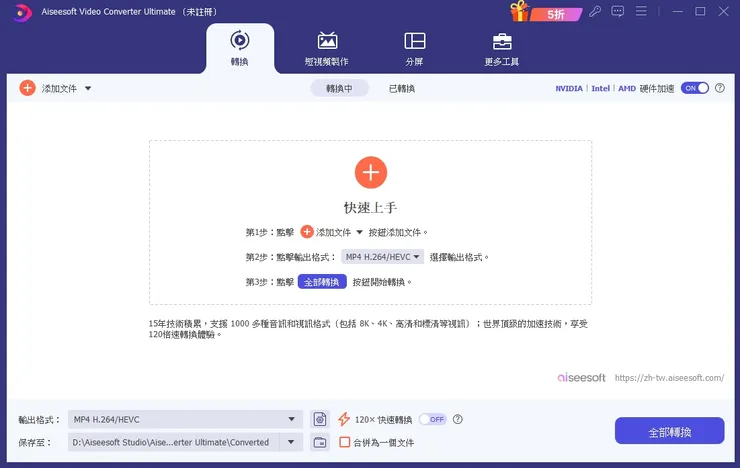
Task: Minimize the application window
Action: 678,11
